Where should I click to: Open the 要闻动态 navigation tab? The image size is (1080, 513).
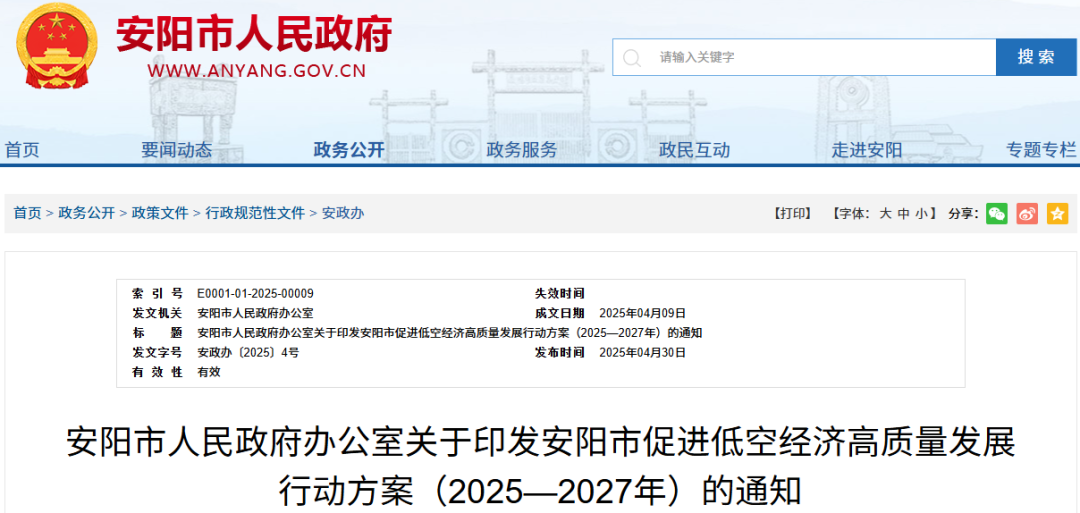click(176, 150)
